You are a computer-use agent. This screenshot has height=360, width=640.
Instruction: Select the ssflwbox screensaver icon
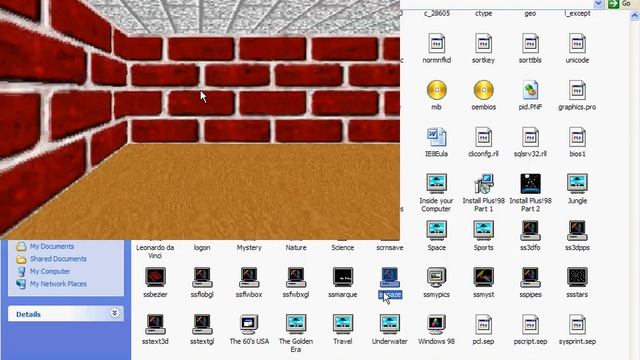point(249,278)
